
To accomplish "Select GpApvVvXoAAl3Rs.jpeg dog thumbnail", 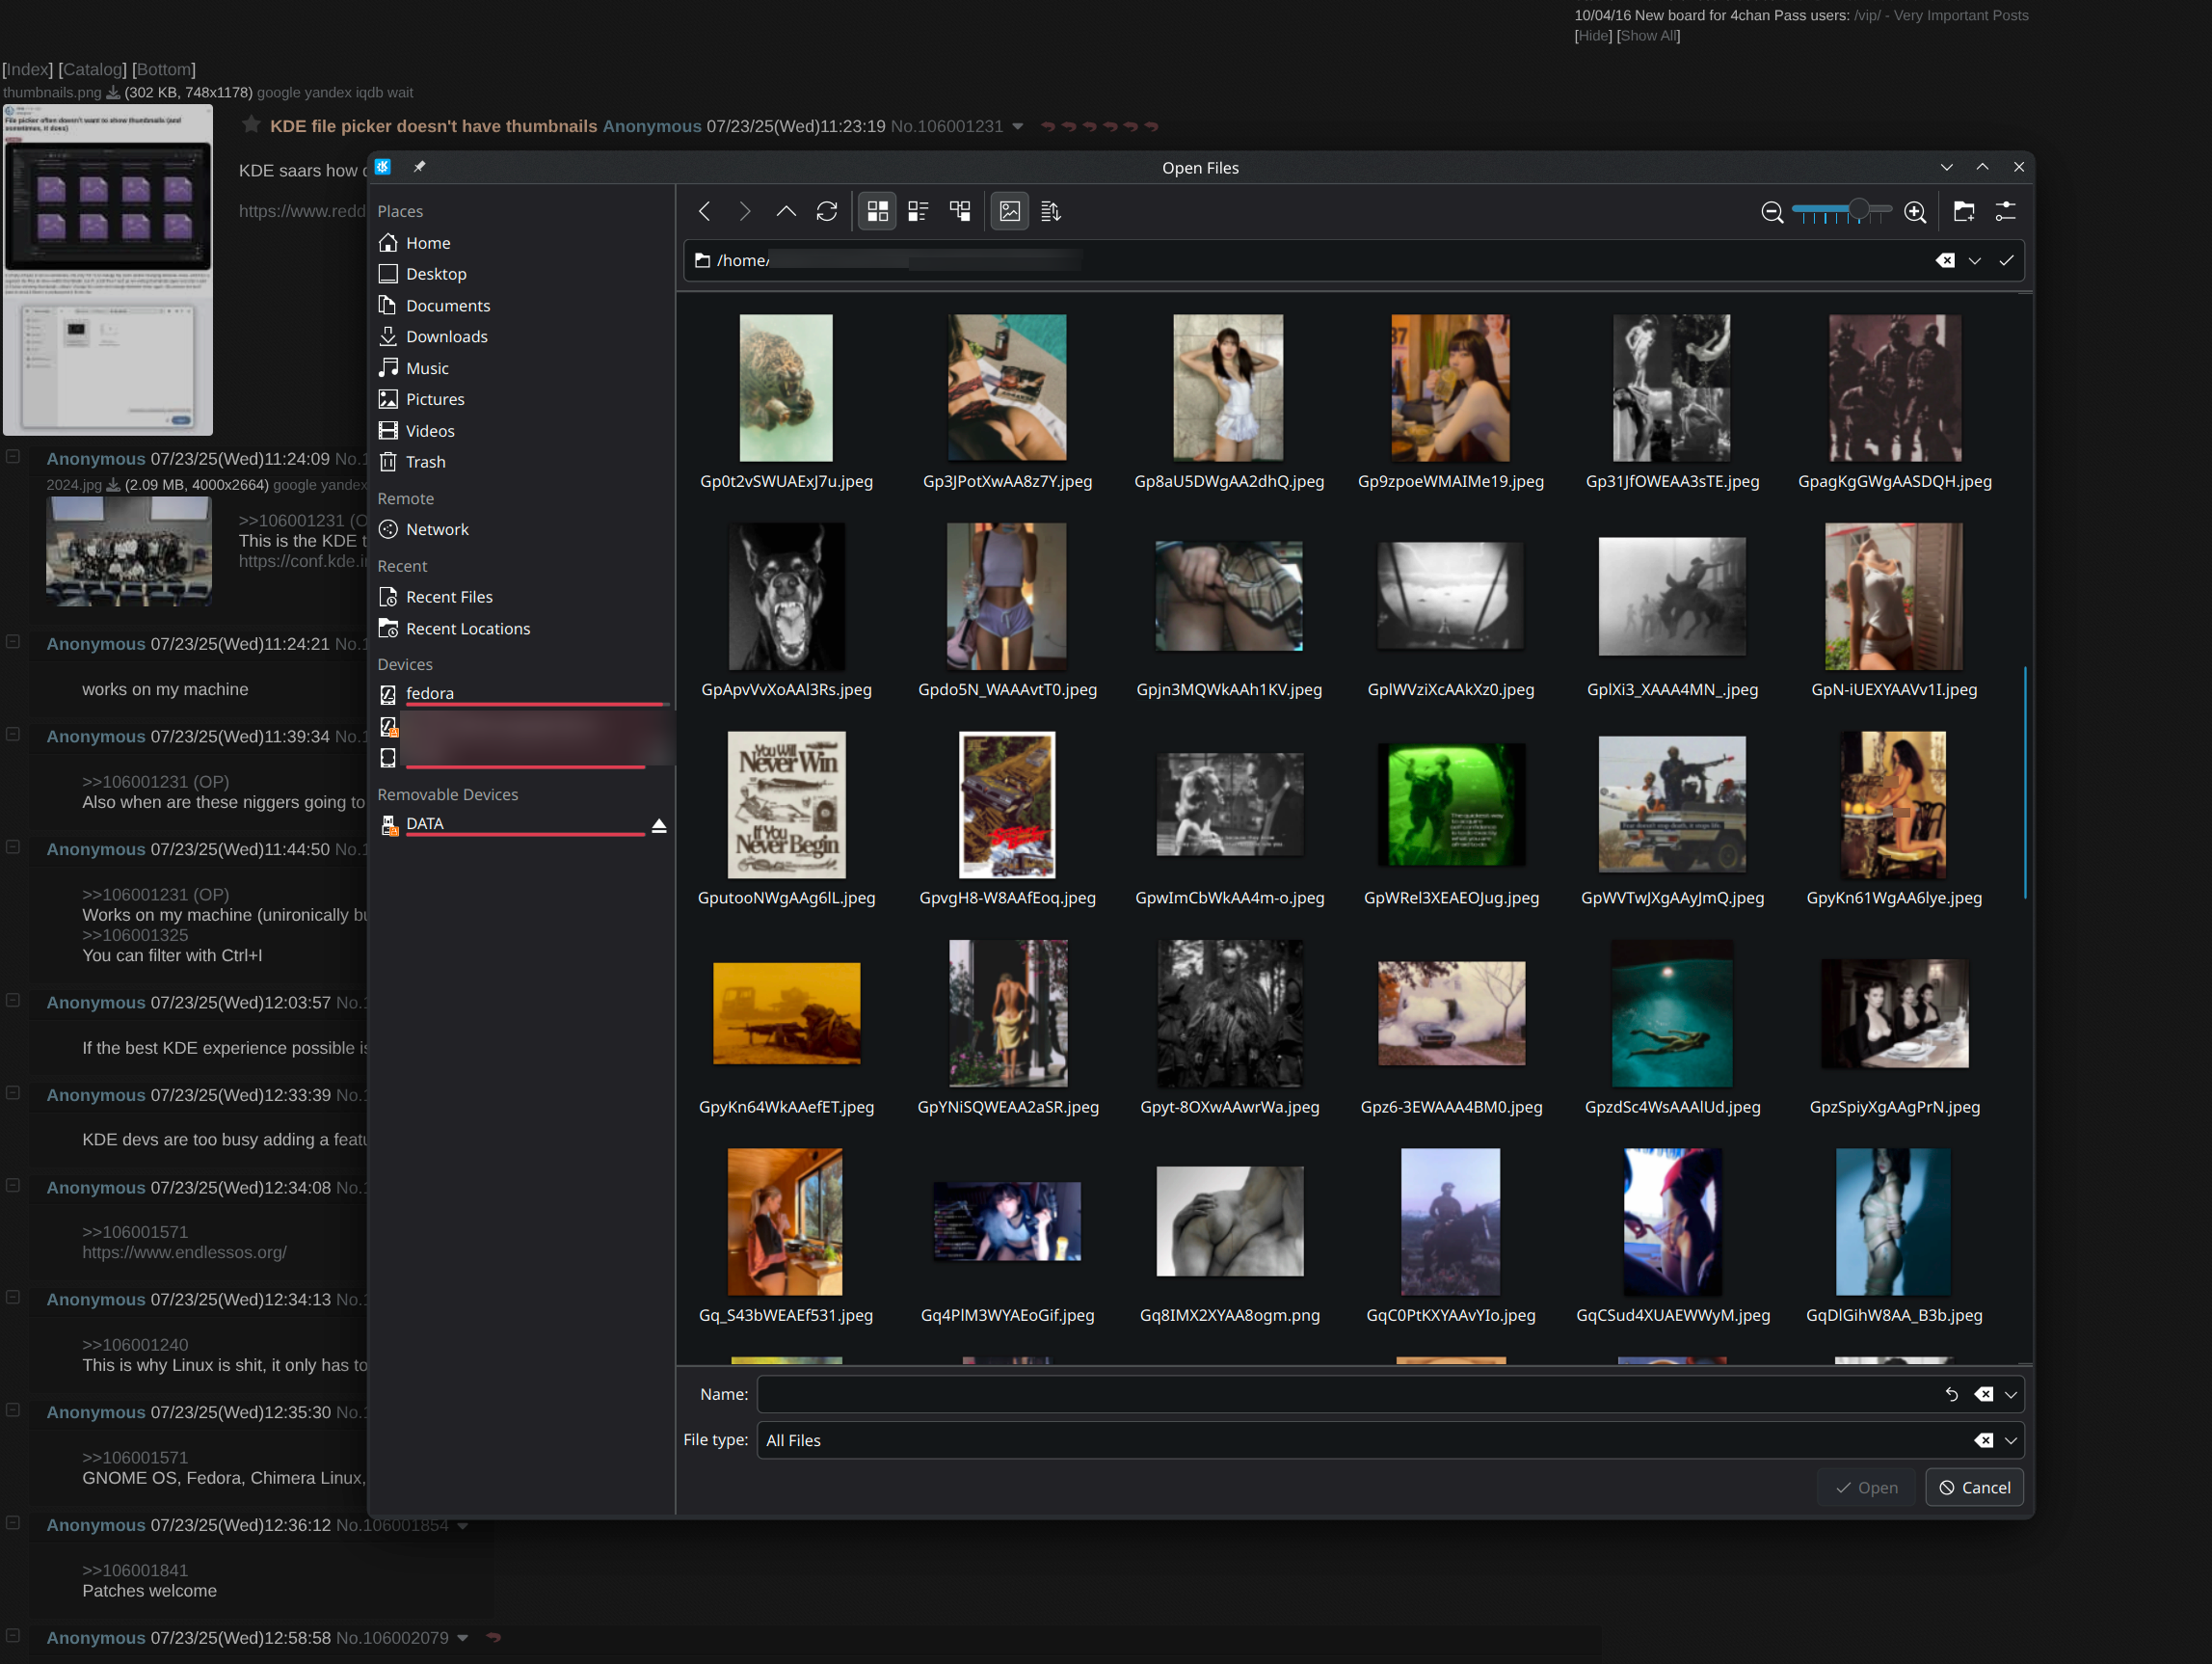I will pos(786,596).
